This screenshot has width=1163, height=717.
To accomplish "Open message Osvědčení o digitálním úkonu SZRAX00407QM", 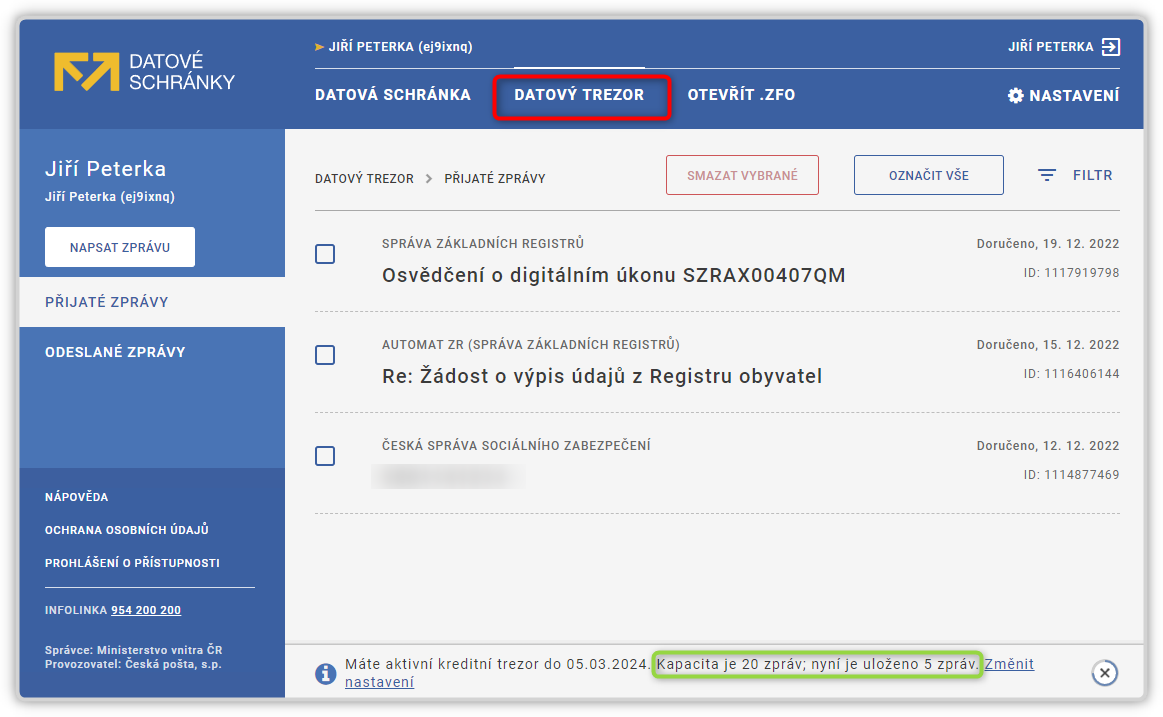I will point(613,276).
